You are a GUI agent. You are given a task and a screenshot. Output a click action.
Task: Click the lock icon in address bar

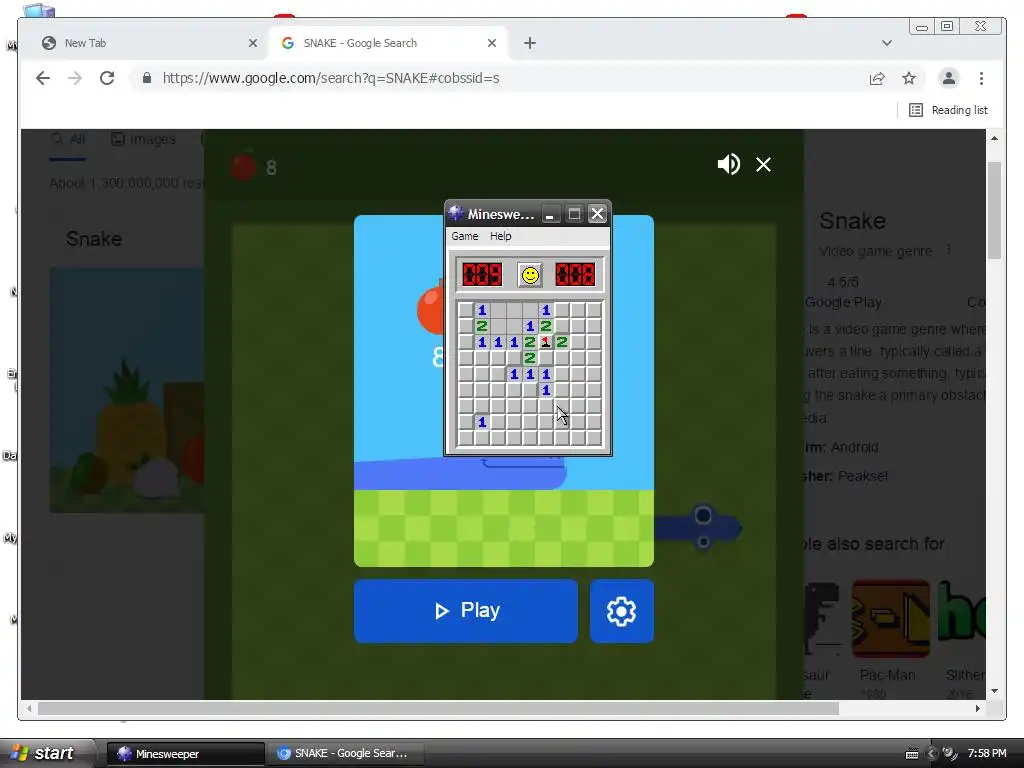click(x=147, y=78)
